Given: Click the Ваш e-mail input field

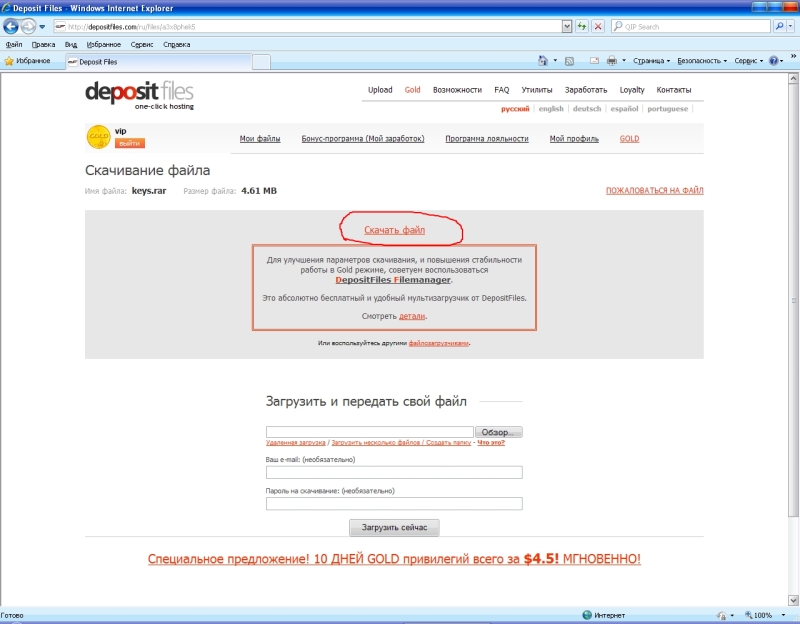Looking at the screenshot, I should [394, 472].
